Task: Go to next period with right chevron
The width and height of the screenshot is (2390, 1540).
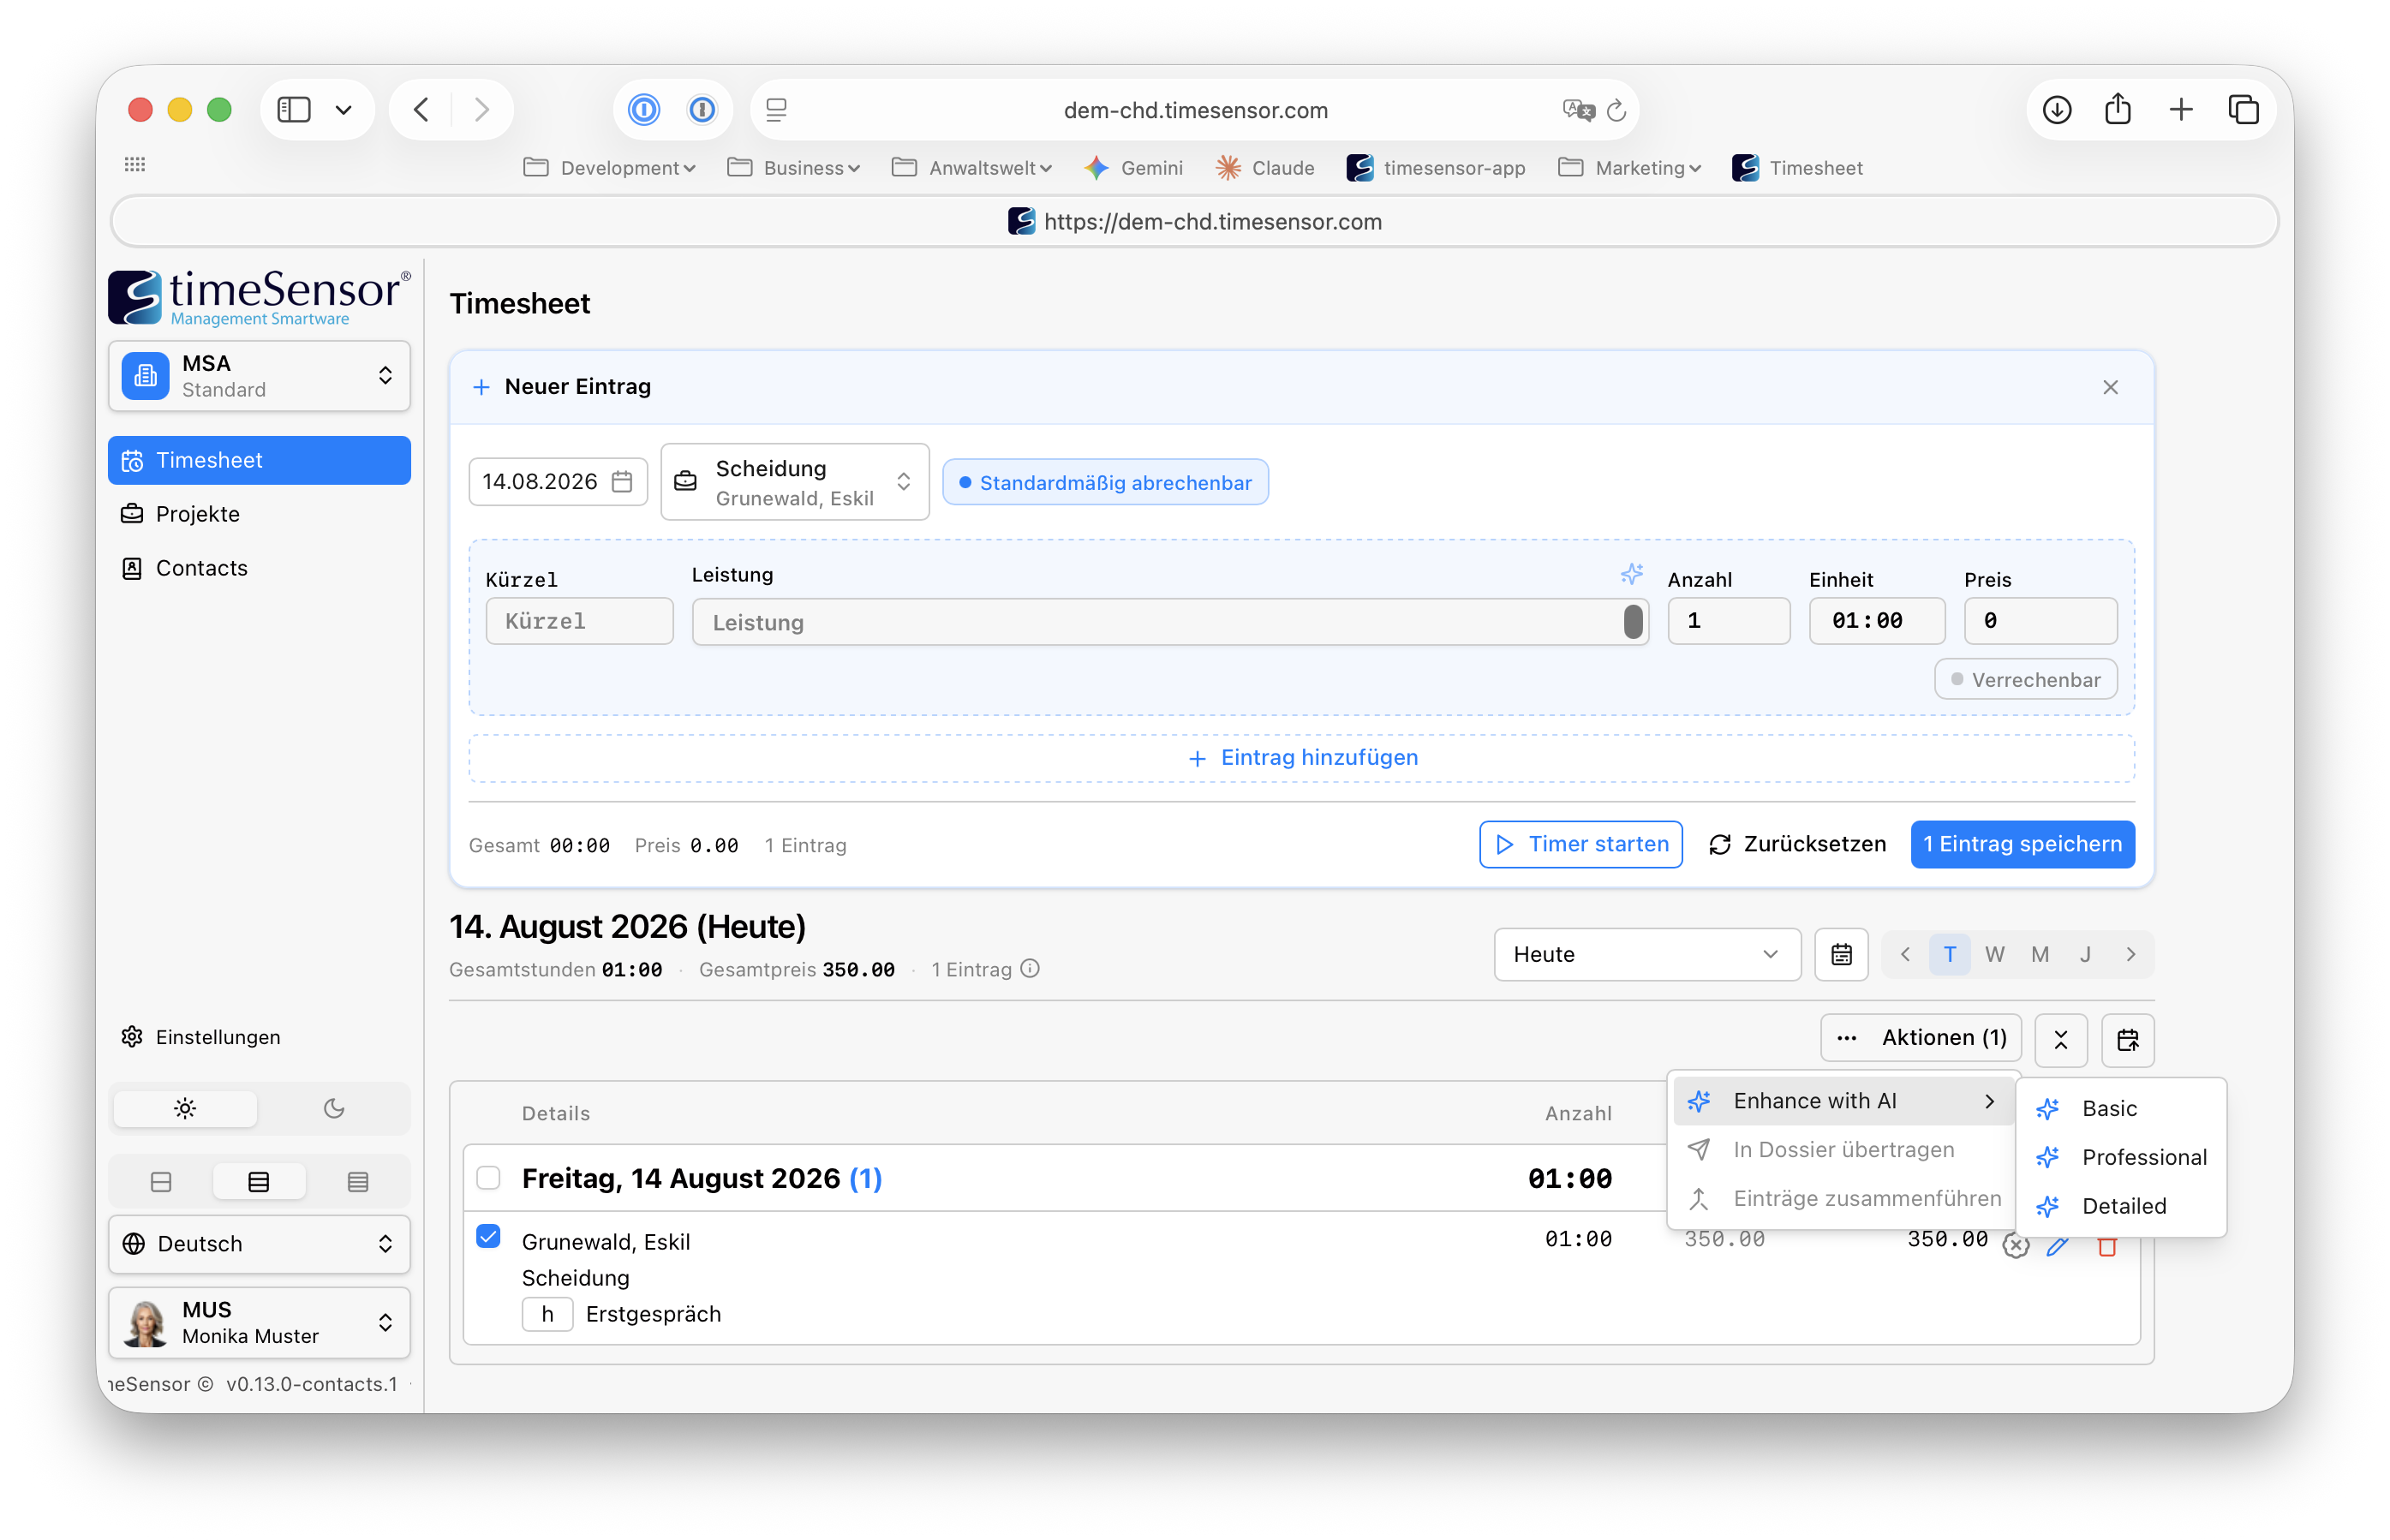Action: click(2131, 955)
